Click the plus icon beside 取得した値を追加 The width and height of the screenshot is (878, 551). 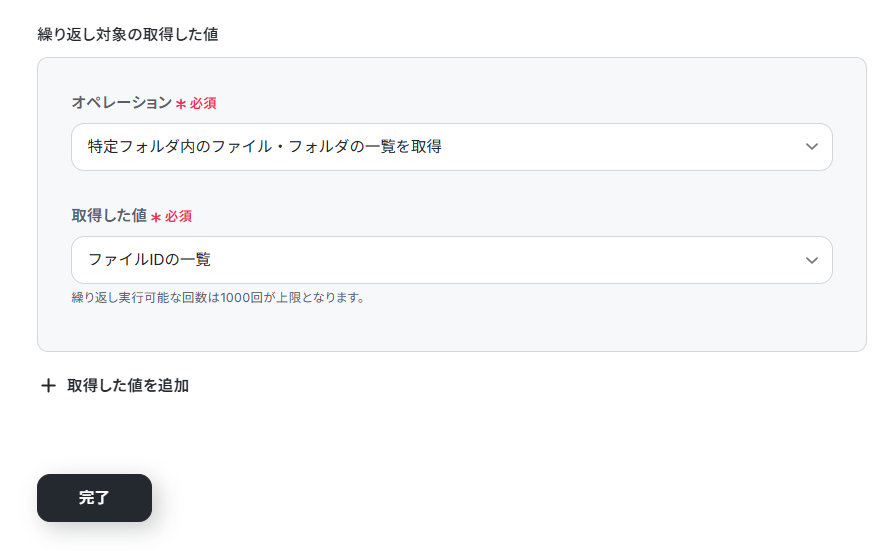48,385
